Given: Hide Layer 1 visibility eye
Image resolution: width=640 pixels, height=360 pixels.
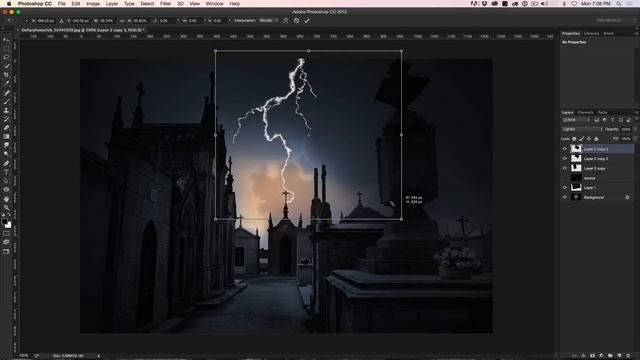Looking at the screenshot, I should (565, 188).
